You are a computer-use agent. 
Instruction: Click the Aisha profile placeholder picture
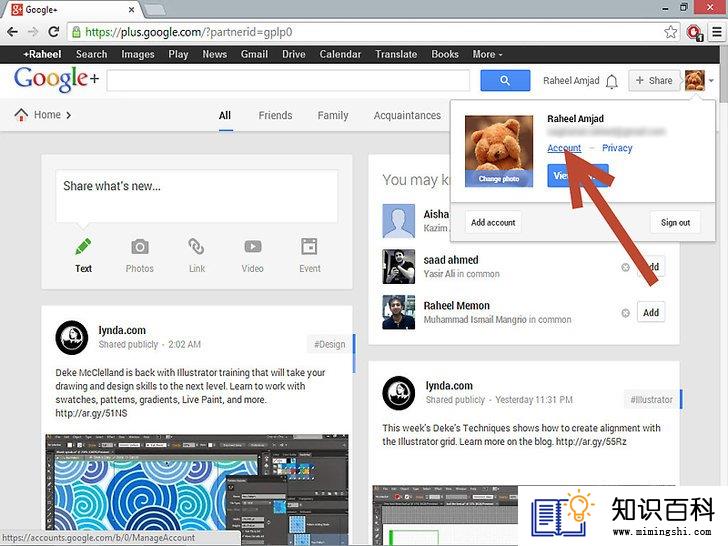398,221
